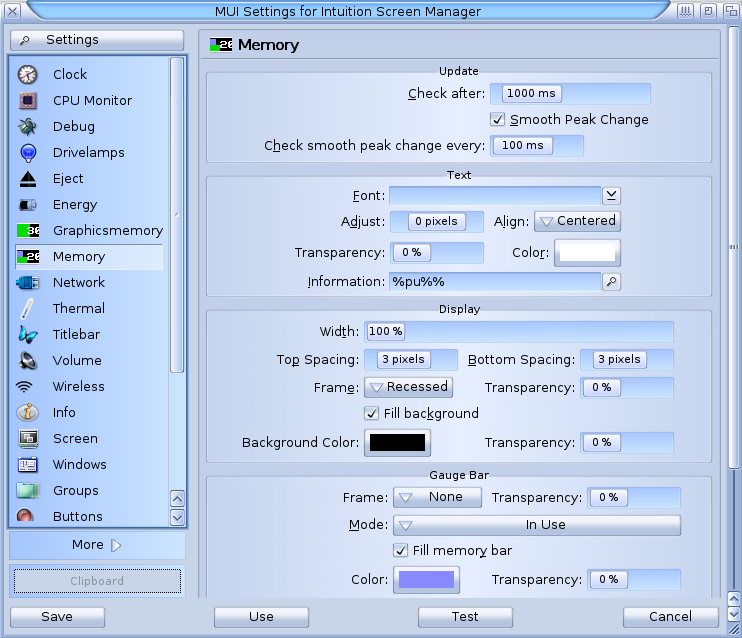Click the depth gadget in the titlebar
The width and height of the screenshot is (742, 638).
pyautogui.click(x=731, y=11)
